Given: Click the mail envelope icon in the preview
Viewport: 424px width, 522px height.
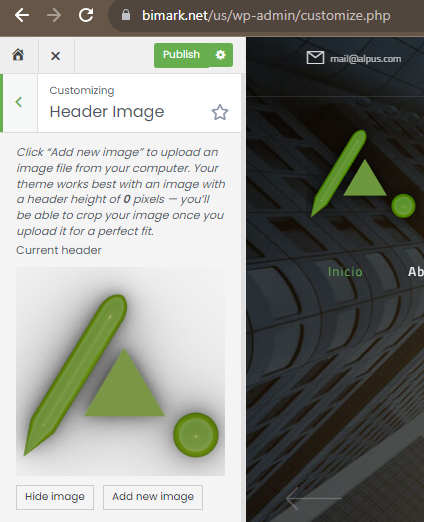Looking at the screenshot, I should coord(315,58).
